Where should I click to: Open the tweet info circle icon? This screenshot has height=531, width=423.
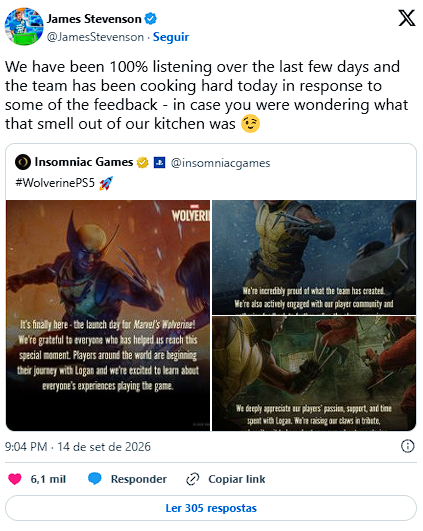[407, 446]
